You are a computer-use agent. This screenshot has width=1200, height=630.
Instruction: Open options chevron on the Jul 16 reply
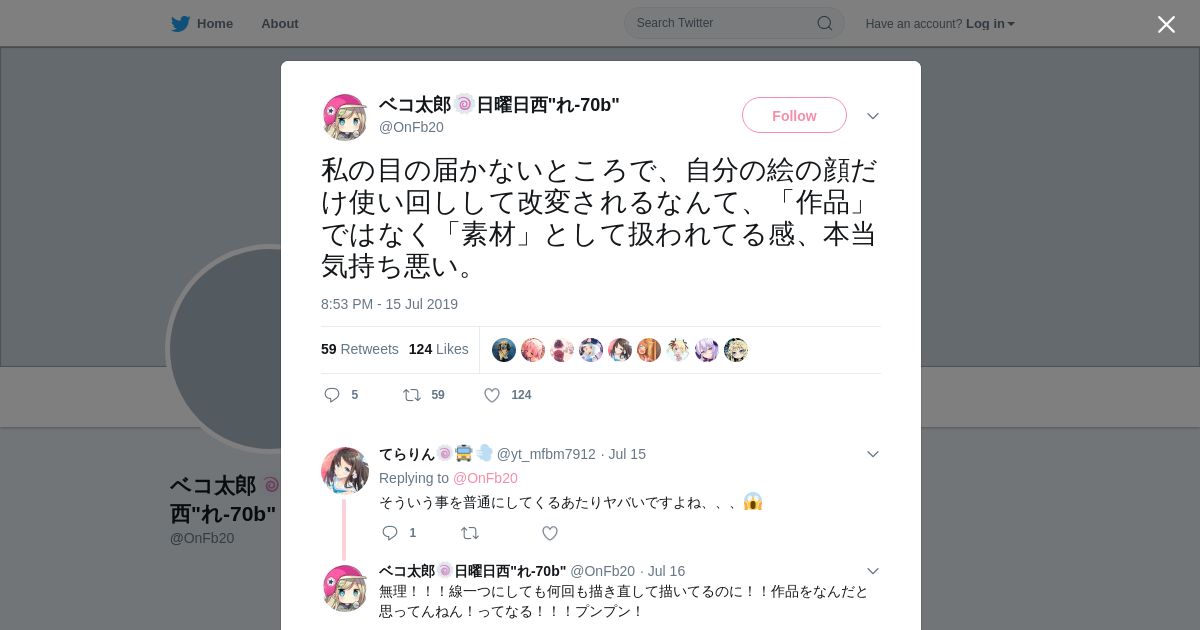[x=873, y=571]
